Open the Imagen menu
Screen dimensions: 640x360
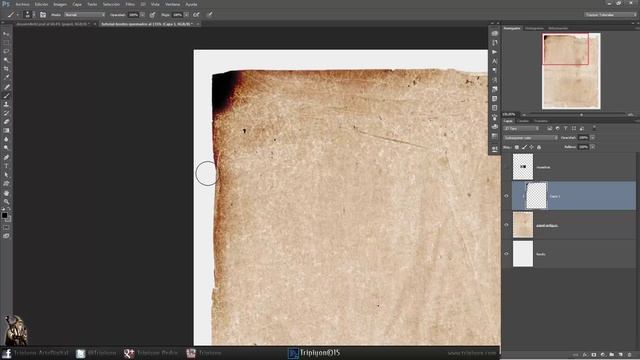[60, 4]
